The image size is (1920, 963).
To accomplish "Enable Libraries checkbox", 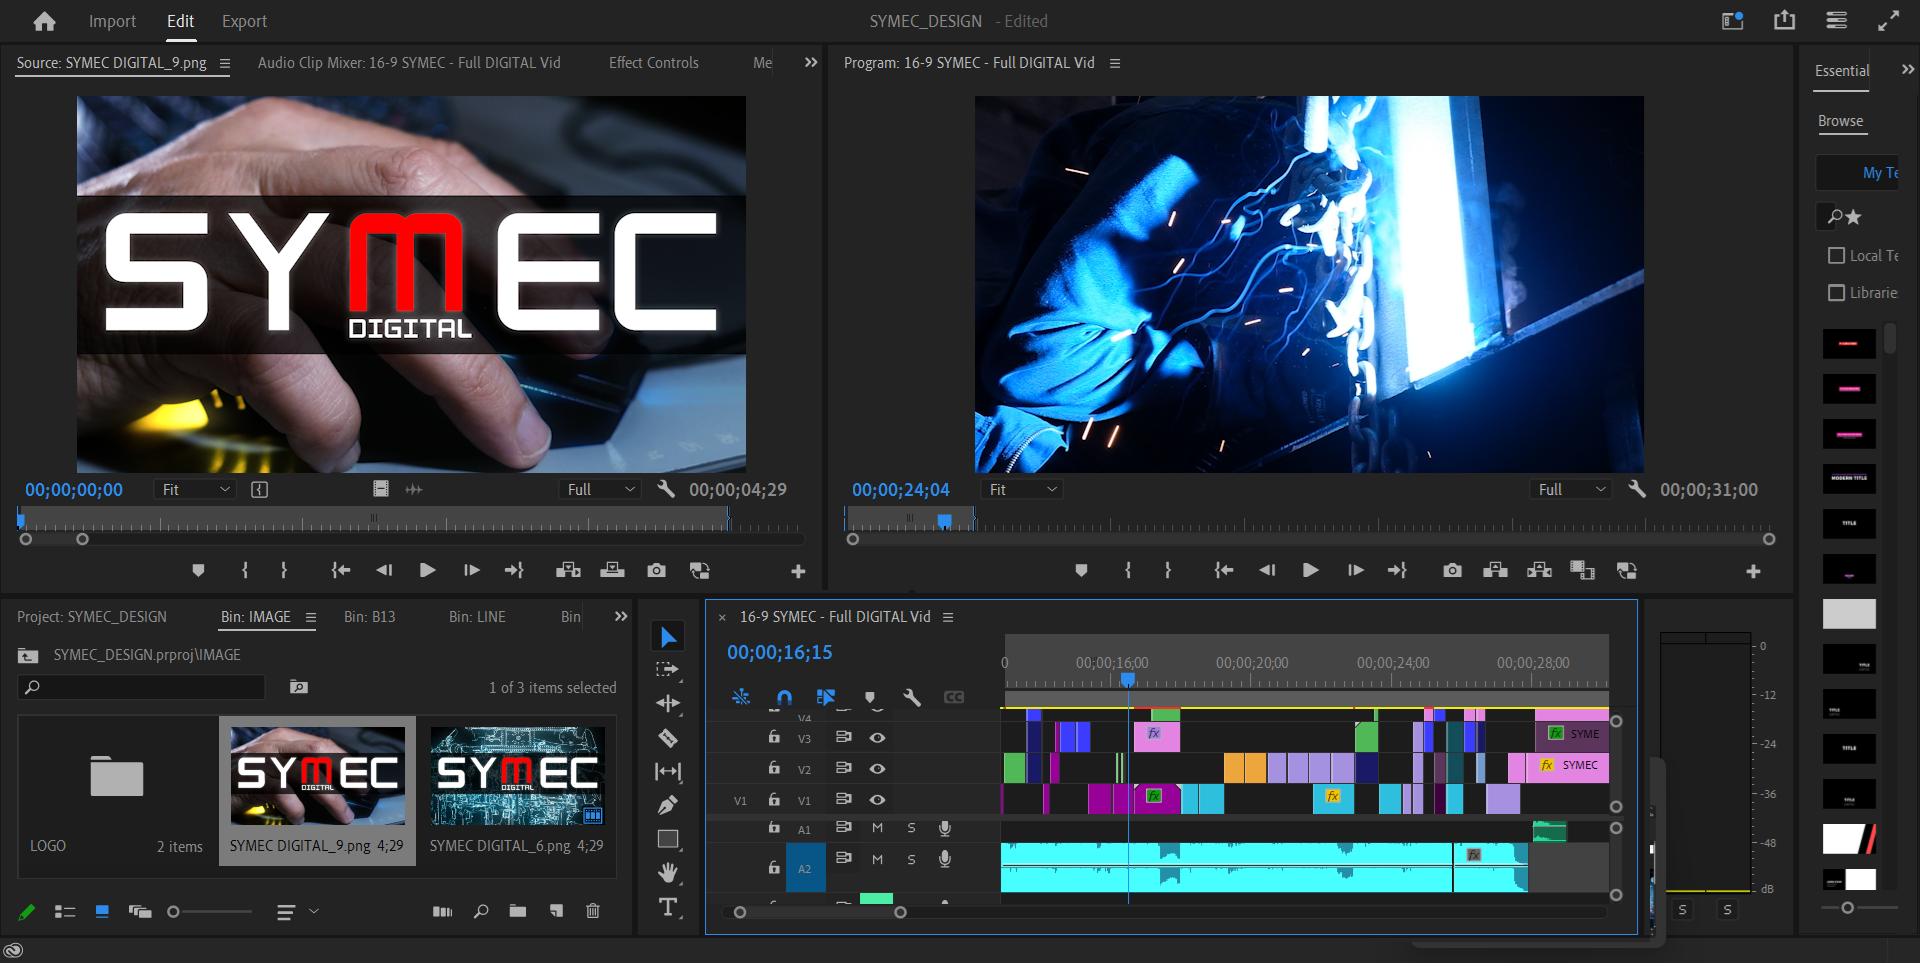I will coord(1836,292).
